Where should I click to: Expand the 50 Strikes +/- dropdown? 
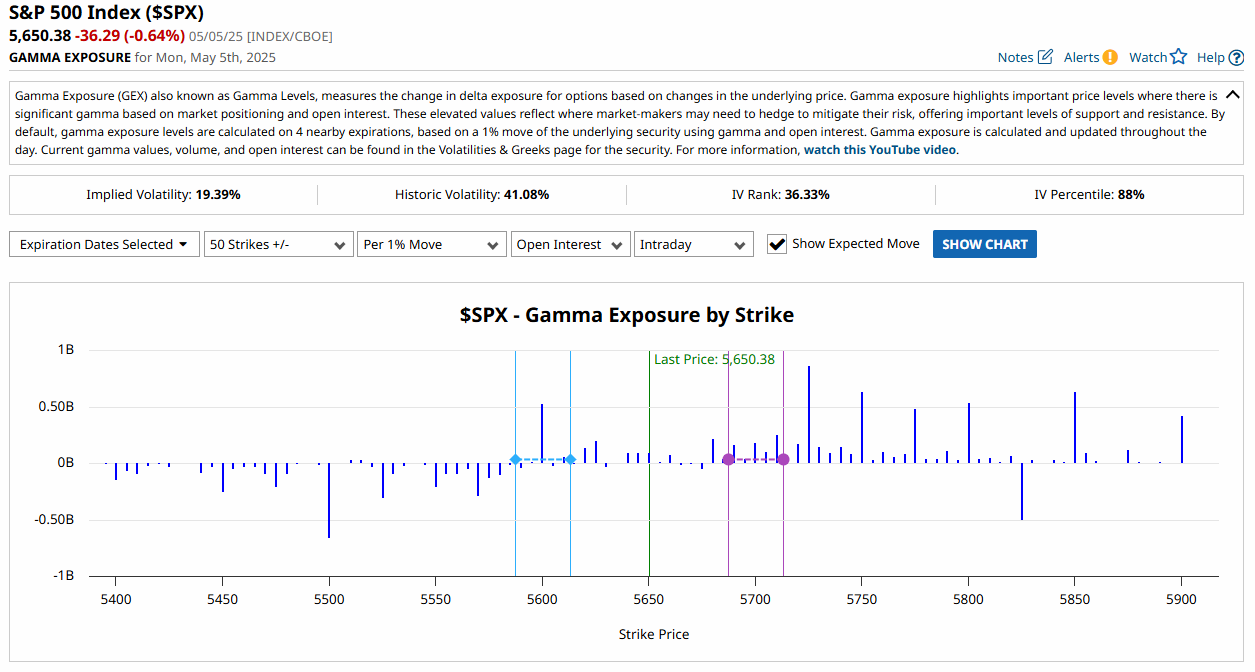[x=278, y=244]
